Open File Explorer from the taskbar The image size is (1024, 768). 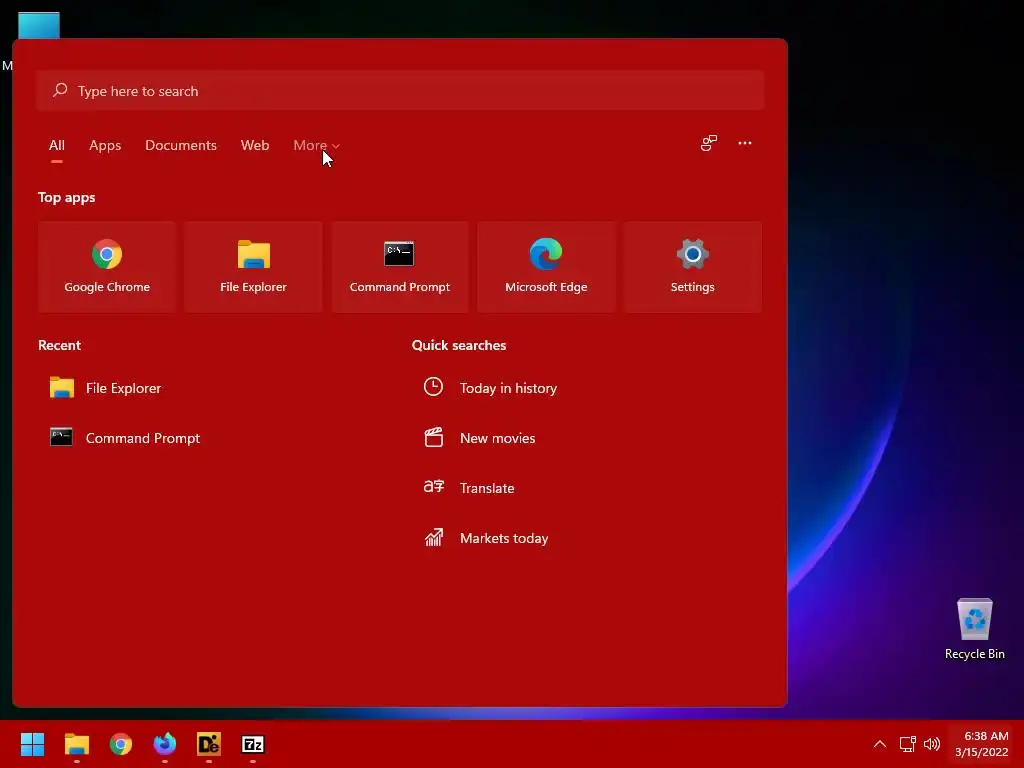tap(76, 744)
